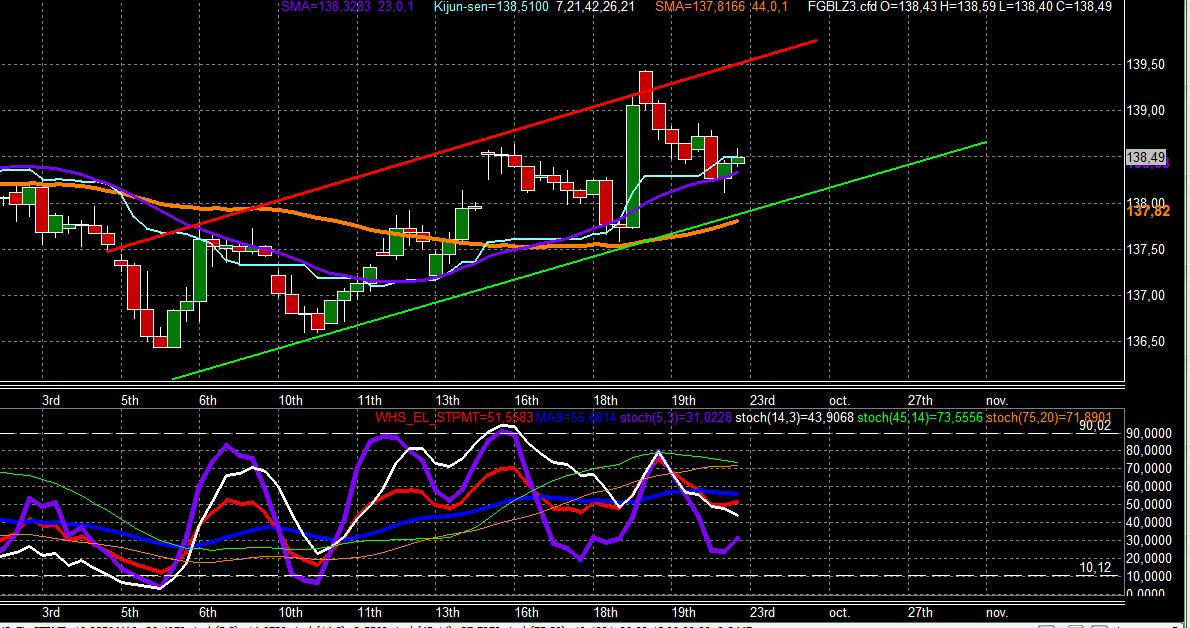Click the FGBLZ3.cfd OHLC header text

(x=959, y=7)
